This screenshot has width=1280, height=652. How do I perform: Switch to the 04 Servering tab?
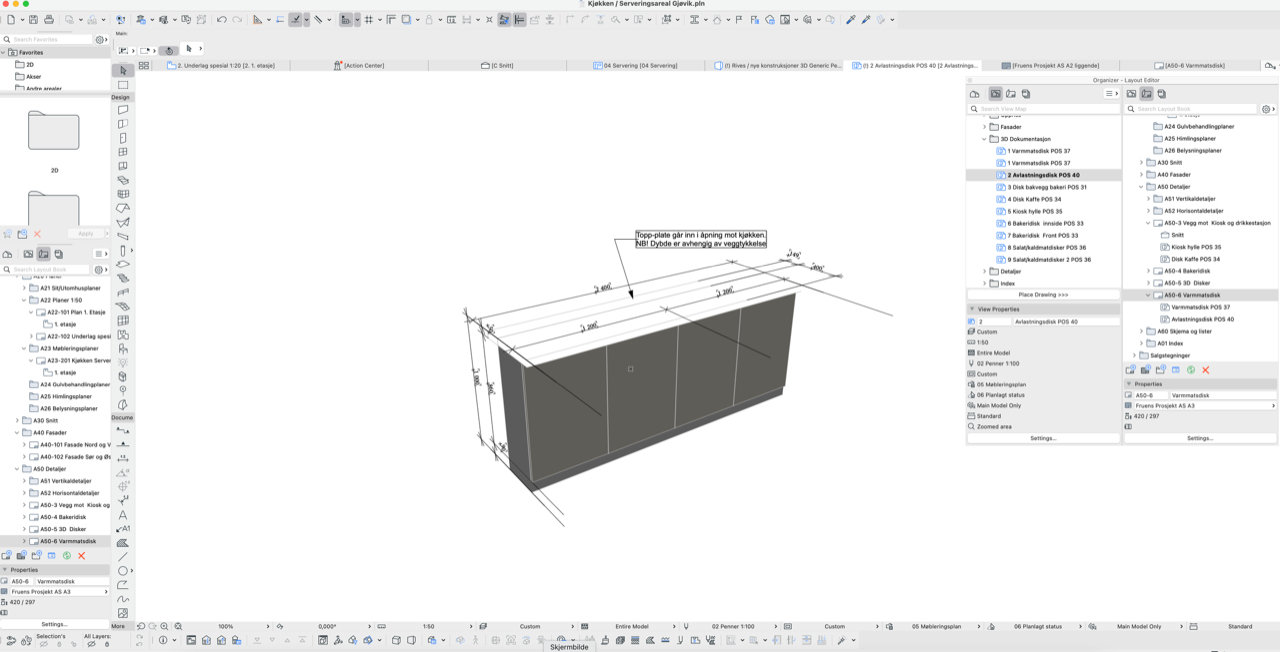640,65
